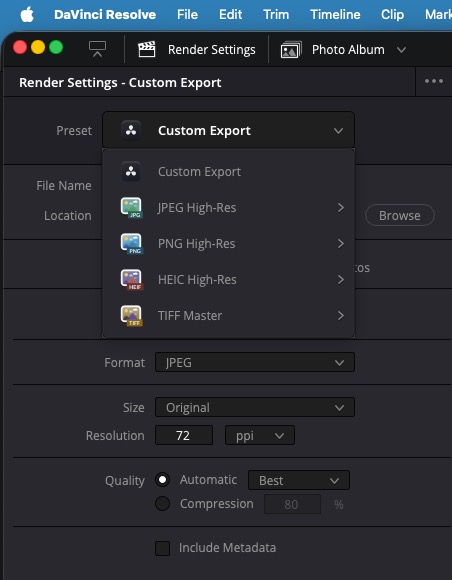
Task: Click the HEIF image icon in list
Action: click(131, 280)
